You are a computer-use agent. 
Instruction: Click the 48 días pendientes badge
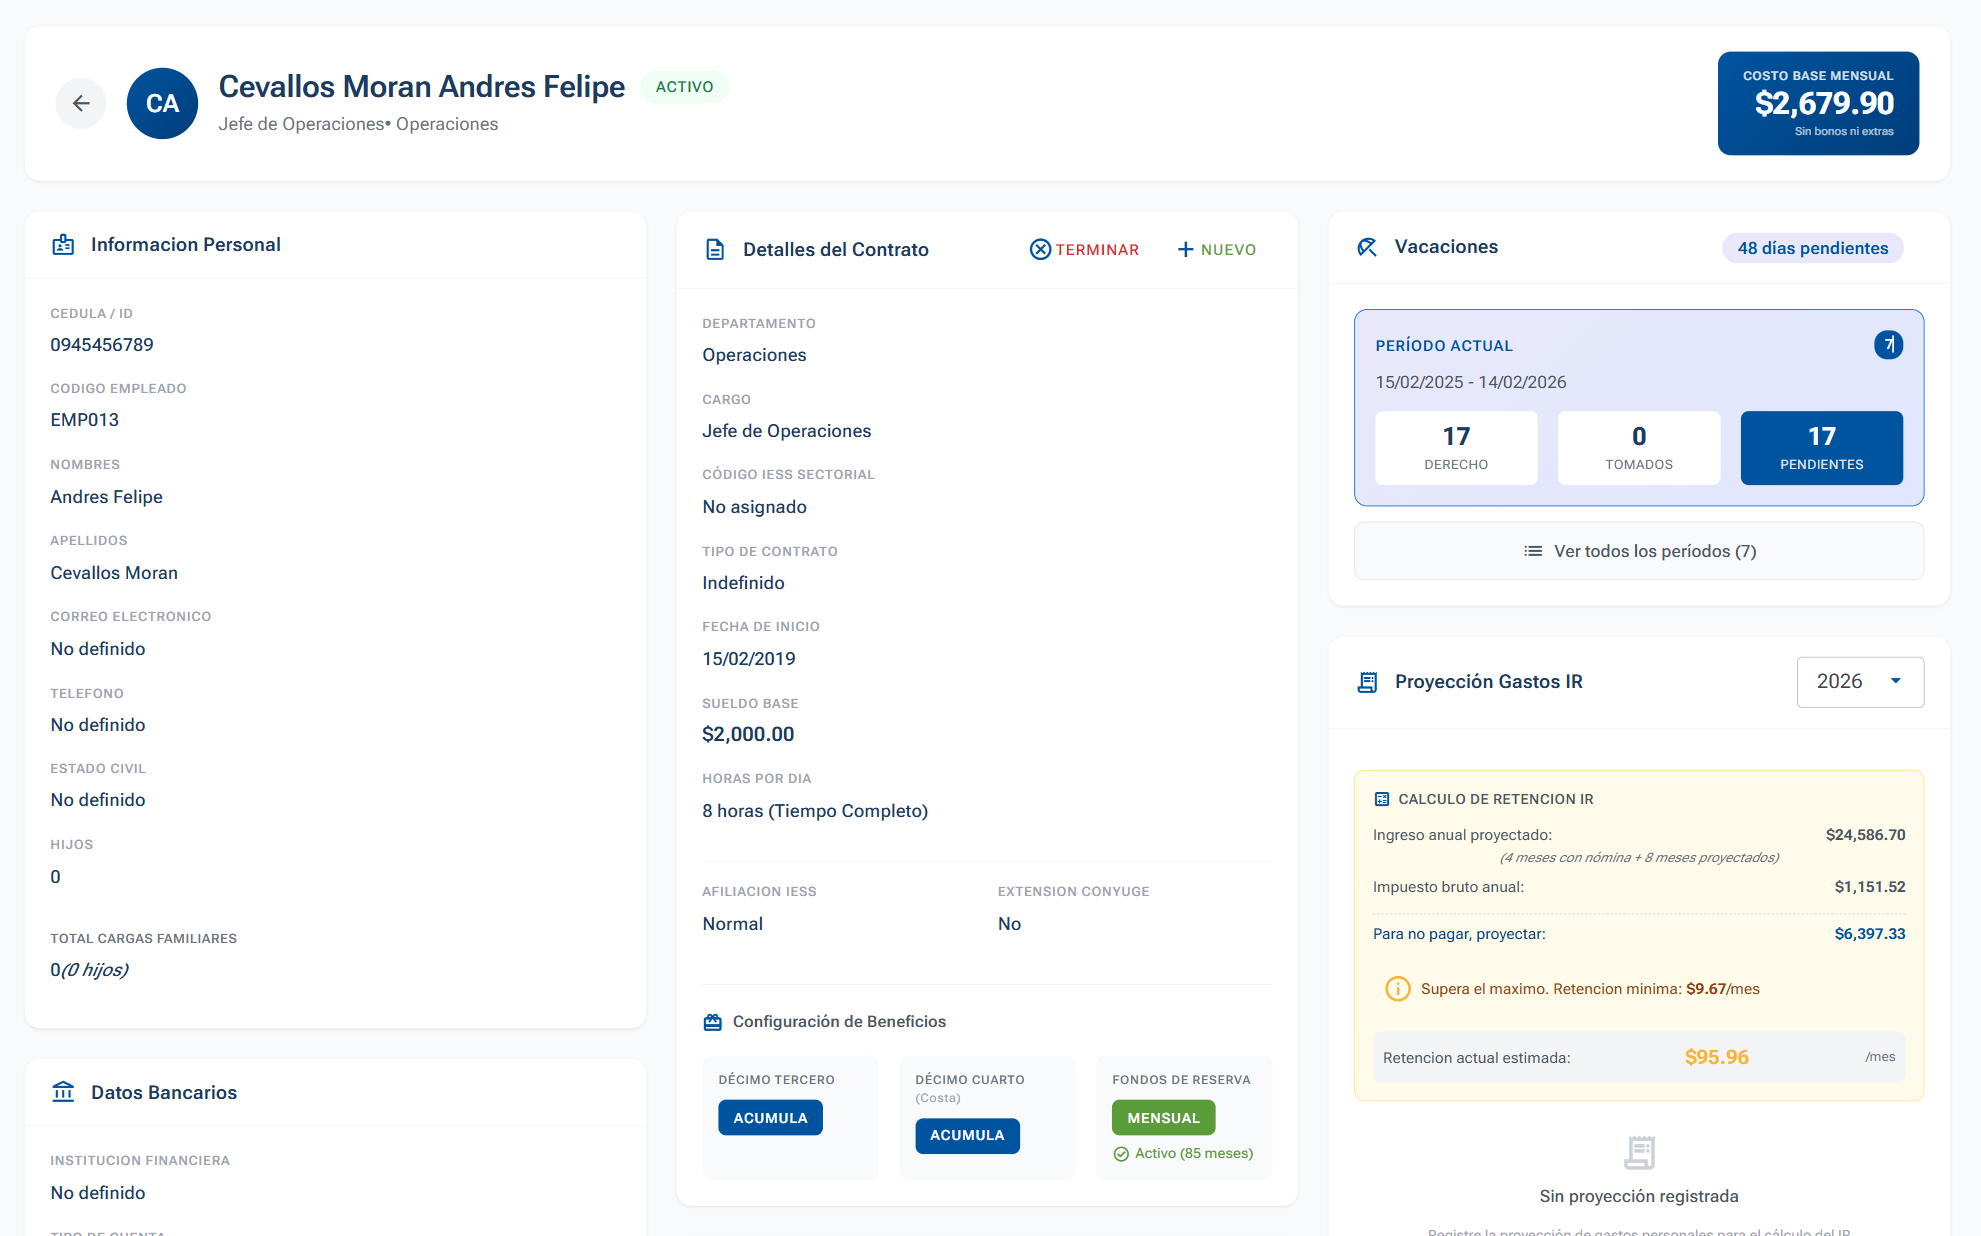click(x=1812, y=248)
